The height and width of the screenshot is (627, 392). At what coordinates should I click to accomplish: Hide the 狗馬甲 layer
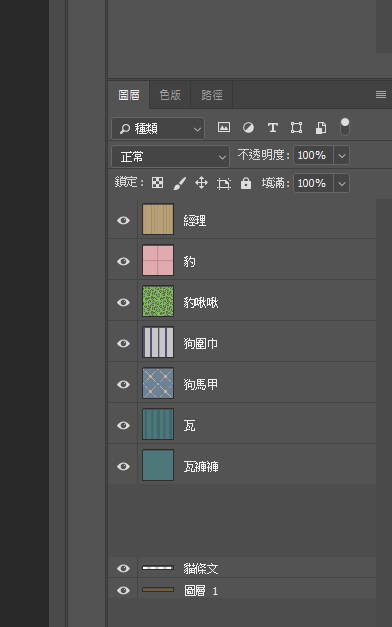[x=123, y=384]
